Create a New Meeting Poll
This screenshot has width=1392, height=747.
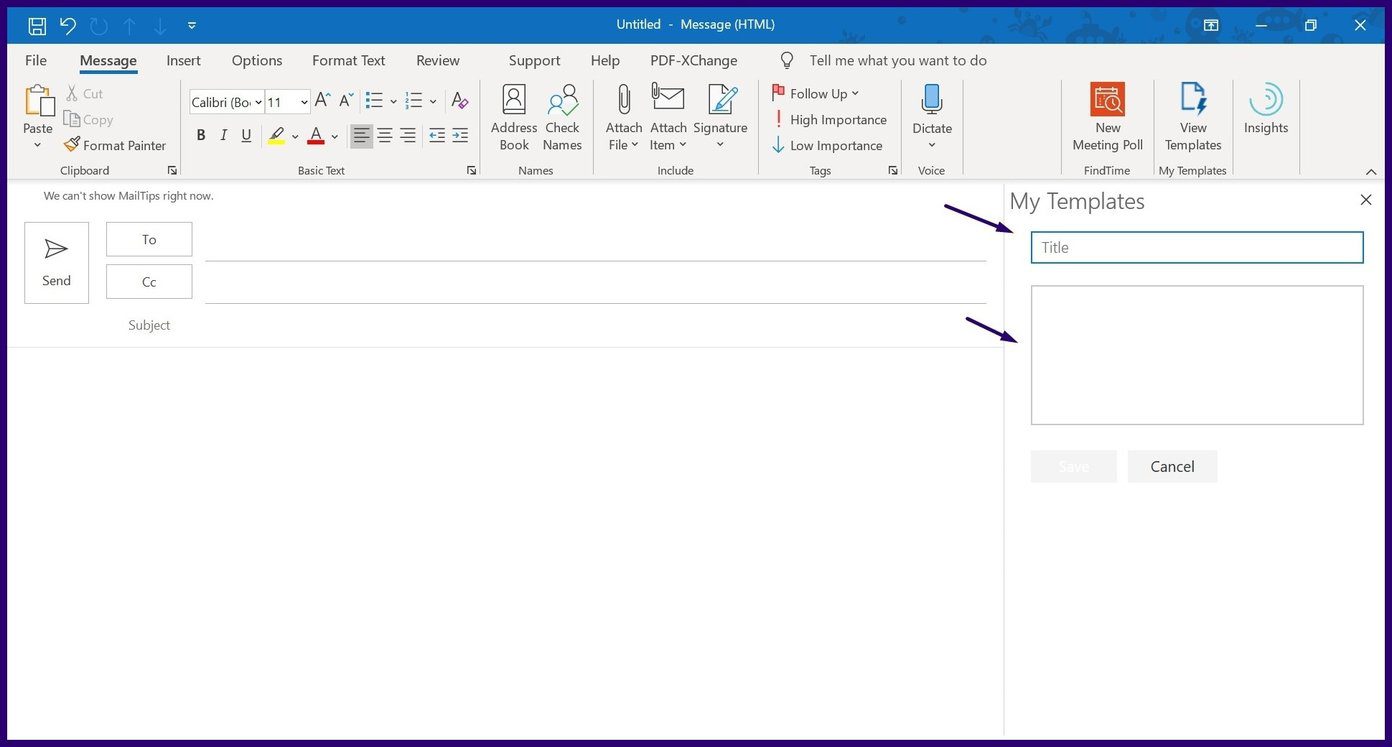point(1108,118)
